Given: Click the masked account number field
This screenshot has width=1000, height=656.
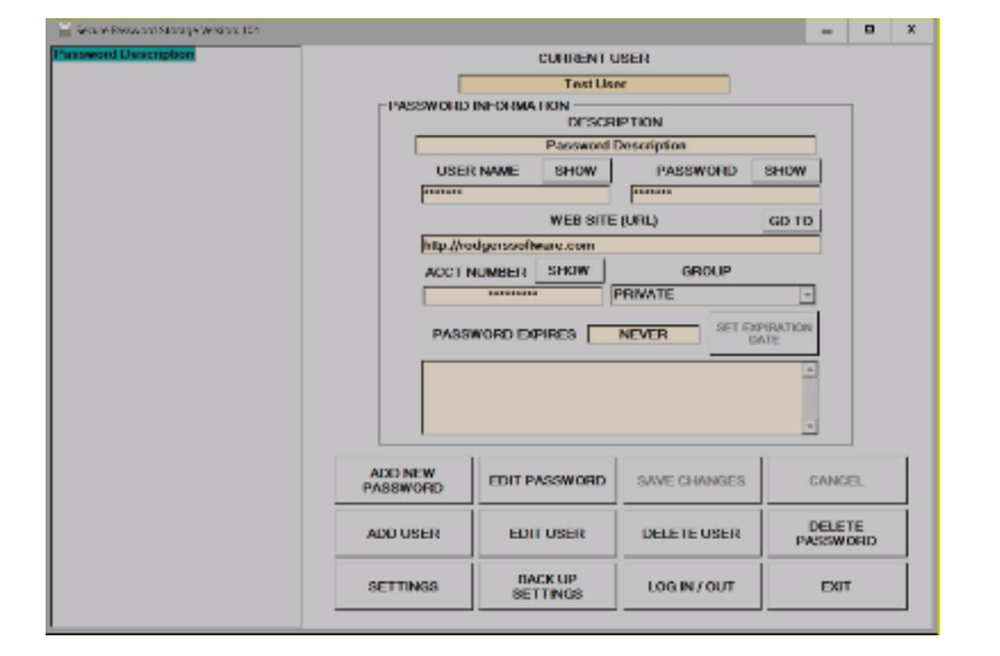Looking at the screenshot, I should (x=513, y=295).
